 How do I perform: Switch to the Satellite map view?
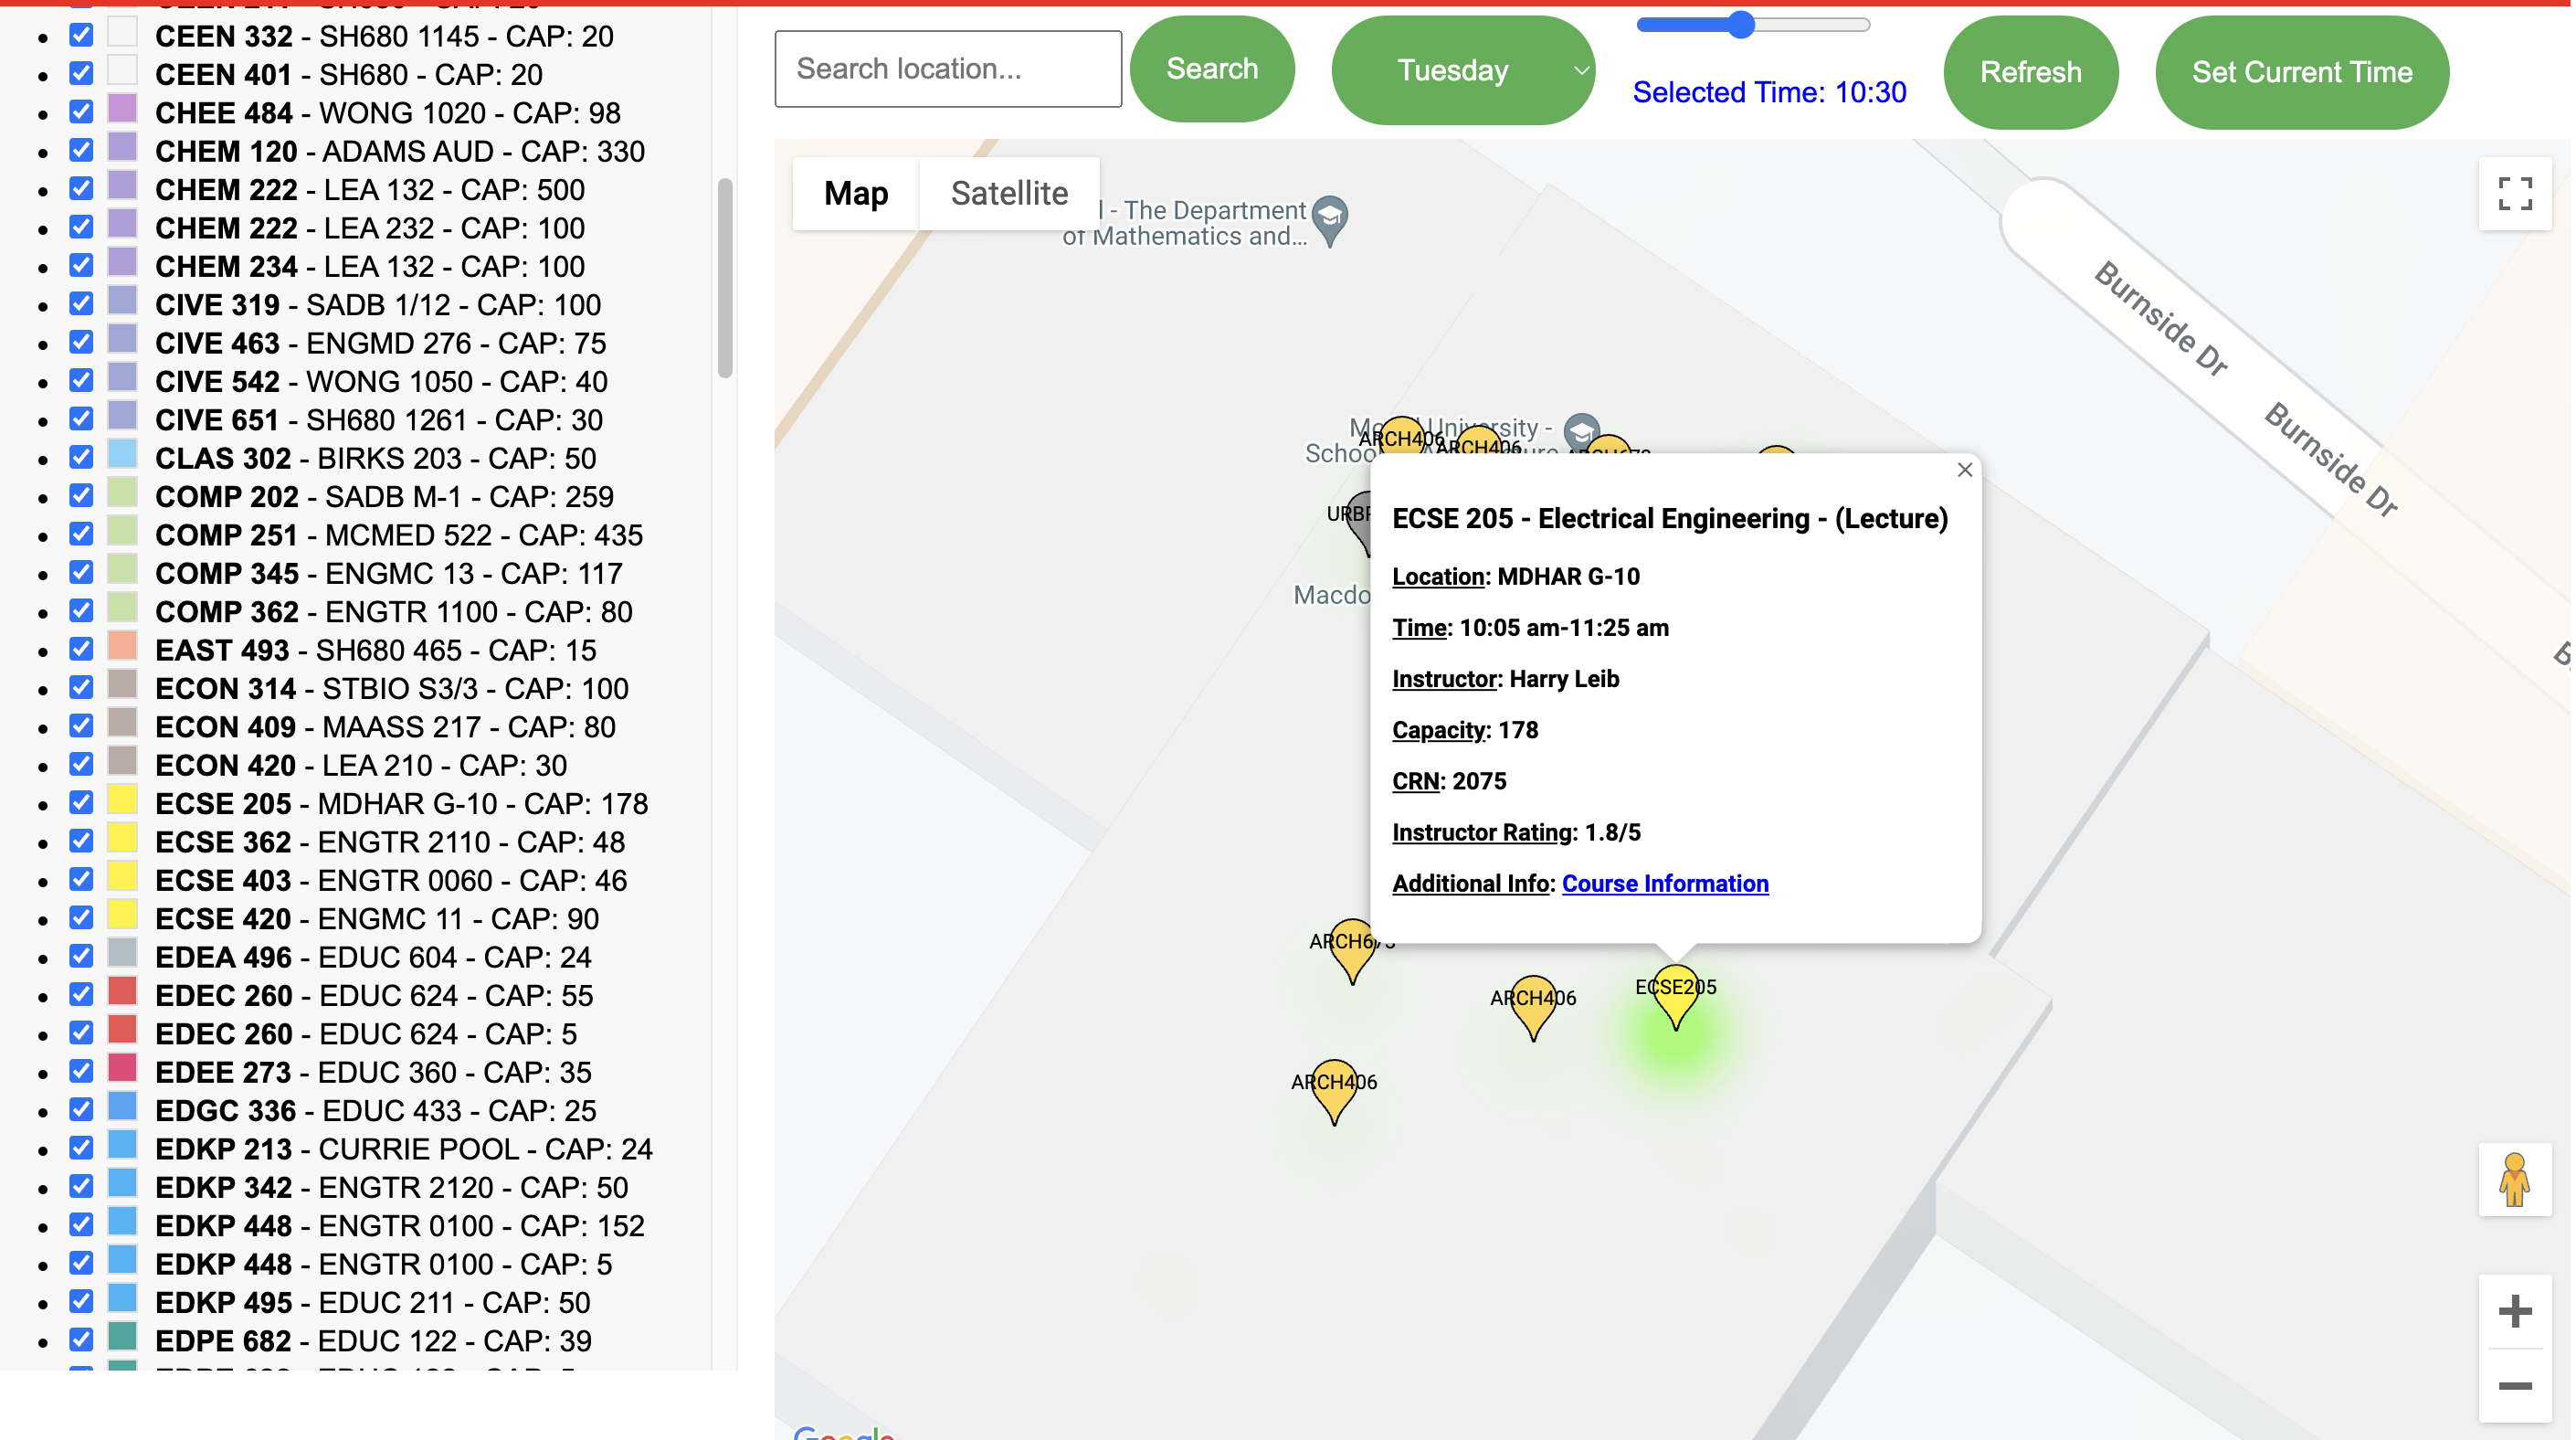pyautogui.click(x=1008, y=194)
